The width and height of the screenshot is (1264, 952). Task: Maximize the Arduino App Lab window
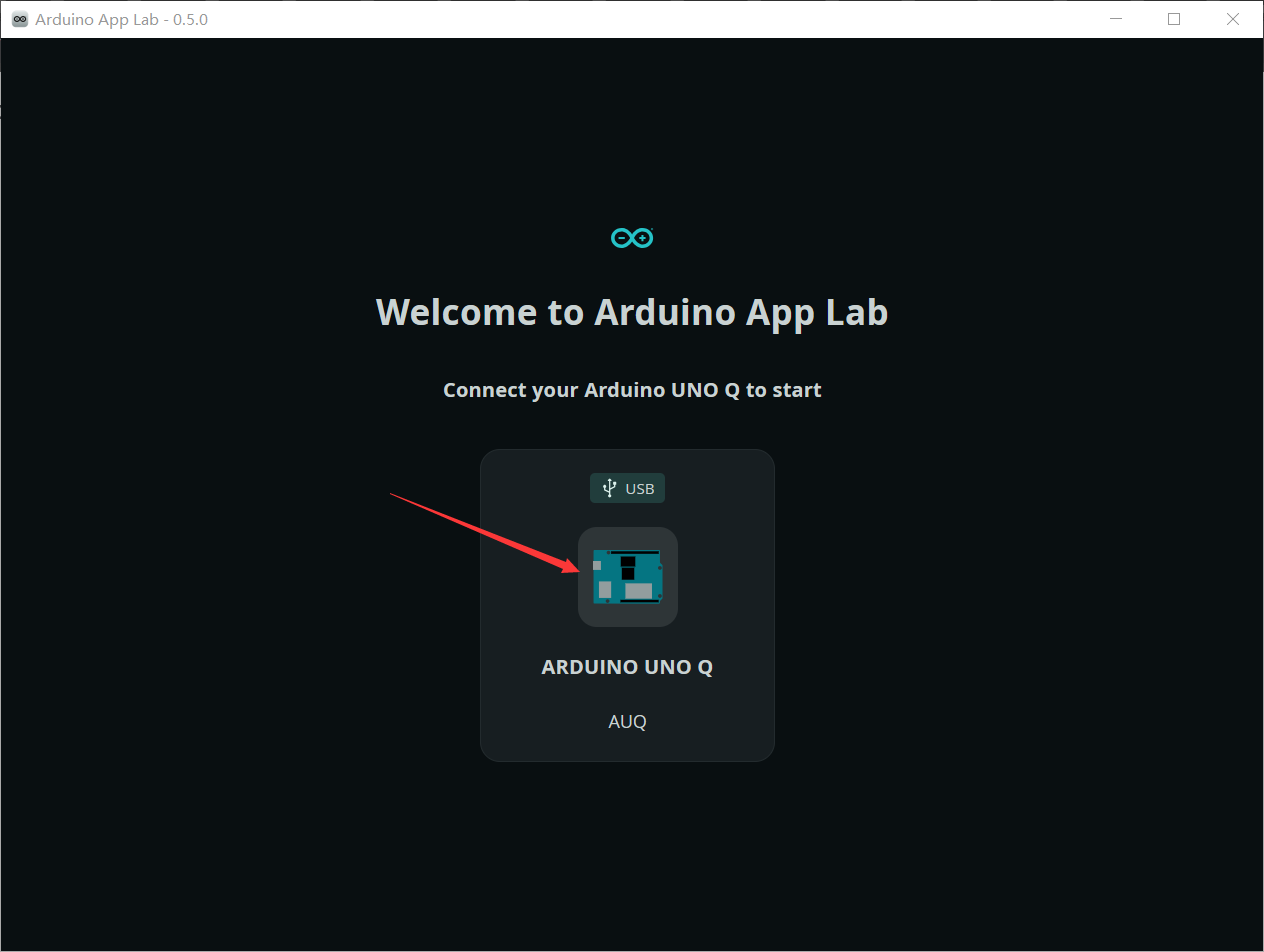pyautogui.click(x=1174, y=19)
